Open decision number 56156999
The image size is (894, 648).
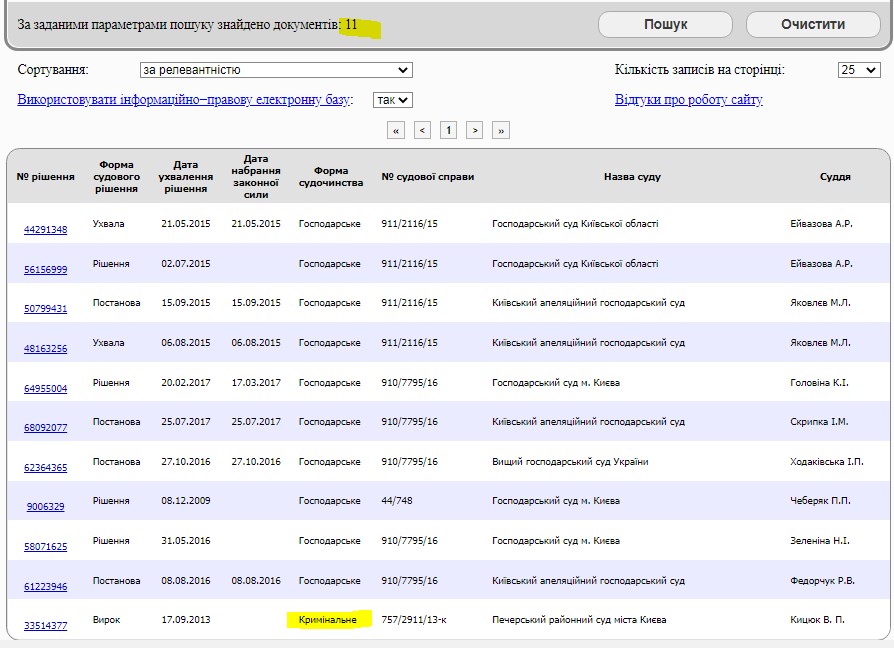46,269
